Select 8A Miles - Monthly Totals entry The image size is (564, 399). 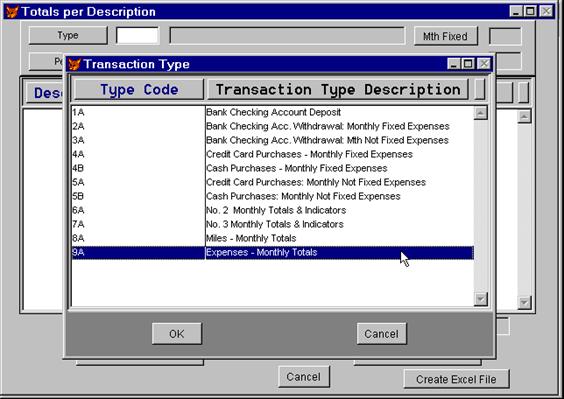point(273,238)
